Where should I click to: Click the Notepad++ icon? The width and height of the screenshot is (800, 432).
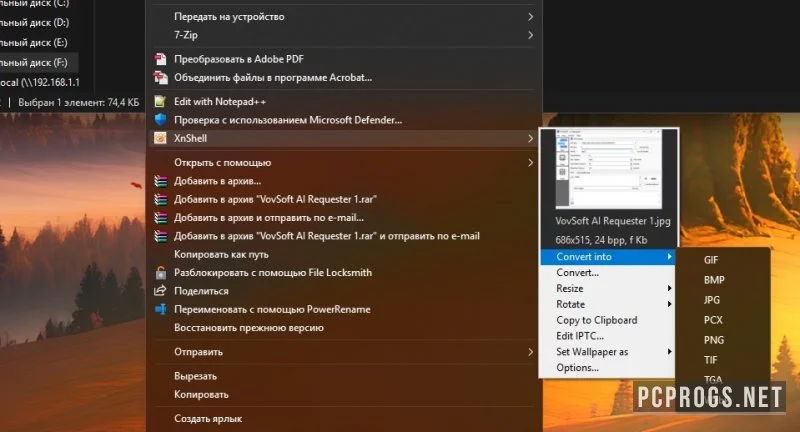pos(160,101)
